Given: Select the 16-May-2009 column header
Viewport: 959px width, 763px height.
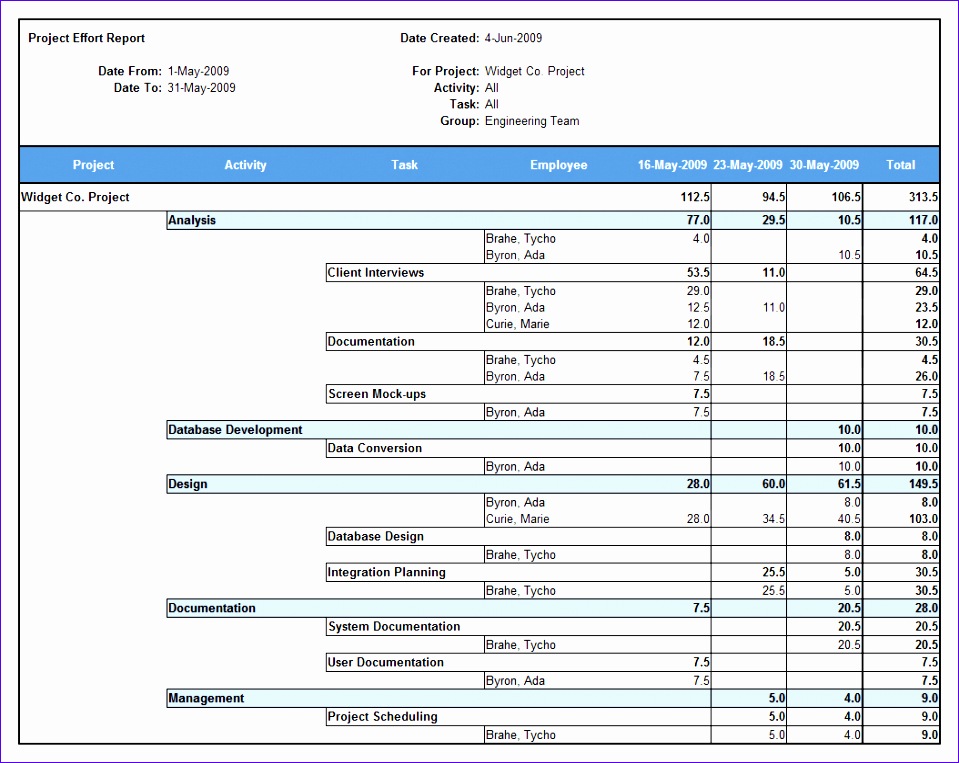Looking at the screenshot, I should click(672, 165).
